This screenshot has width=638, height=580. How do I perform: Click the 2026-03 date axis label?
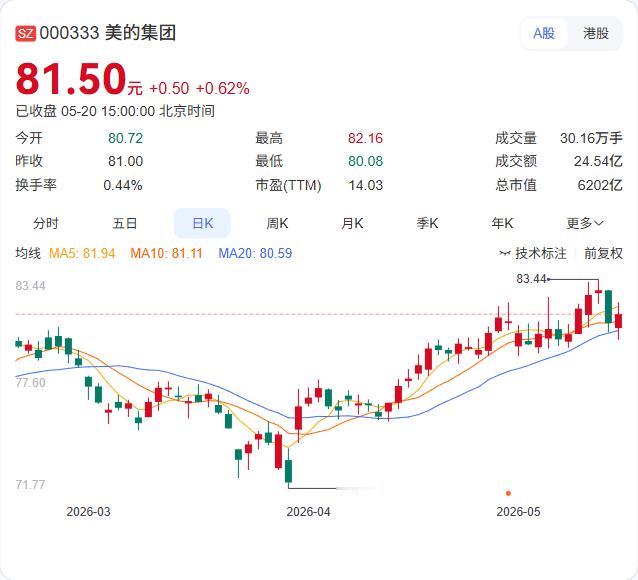click(88, 512)
